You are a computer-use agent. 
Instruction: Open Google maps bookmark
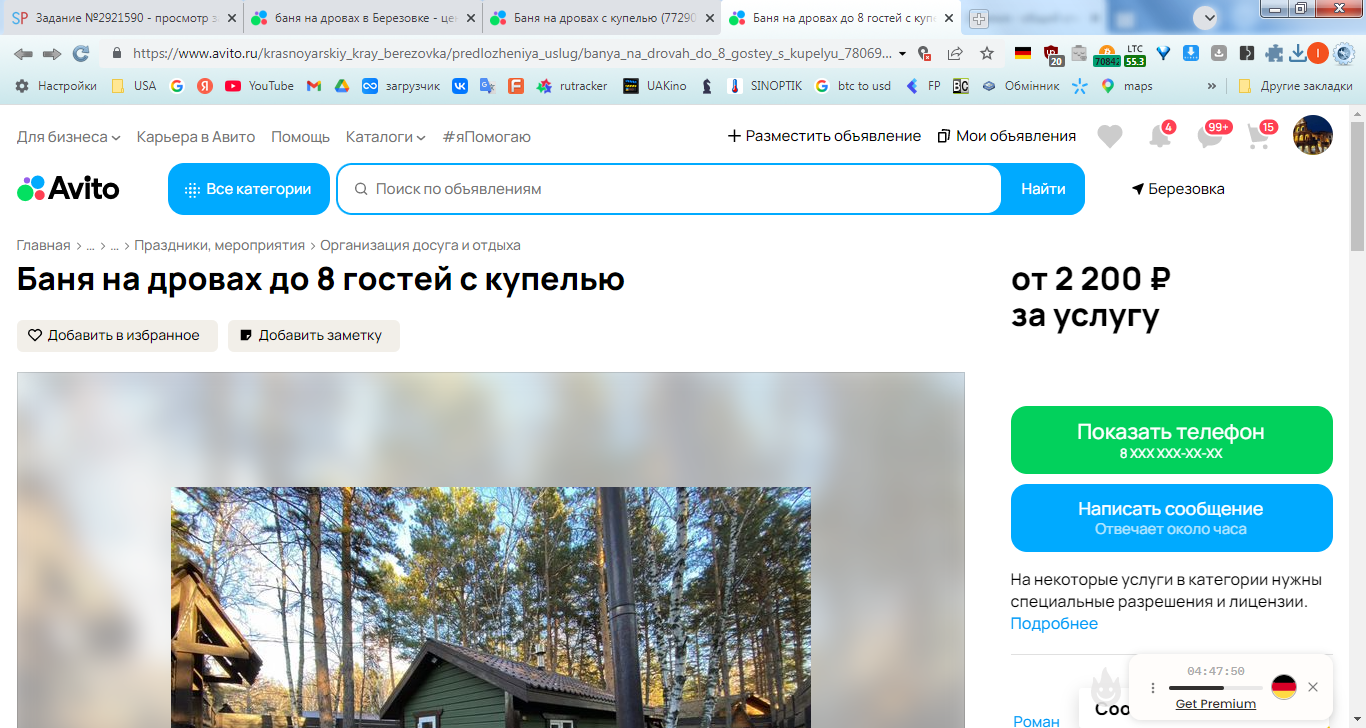point(1127,86)
